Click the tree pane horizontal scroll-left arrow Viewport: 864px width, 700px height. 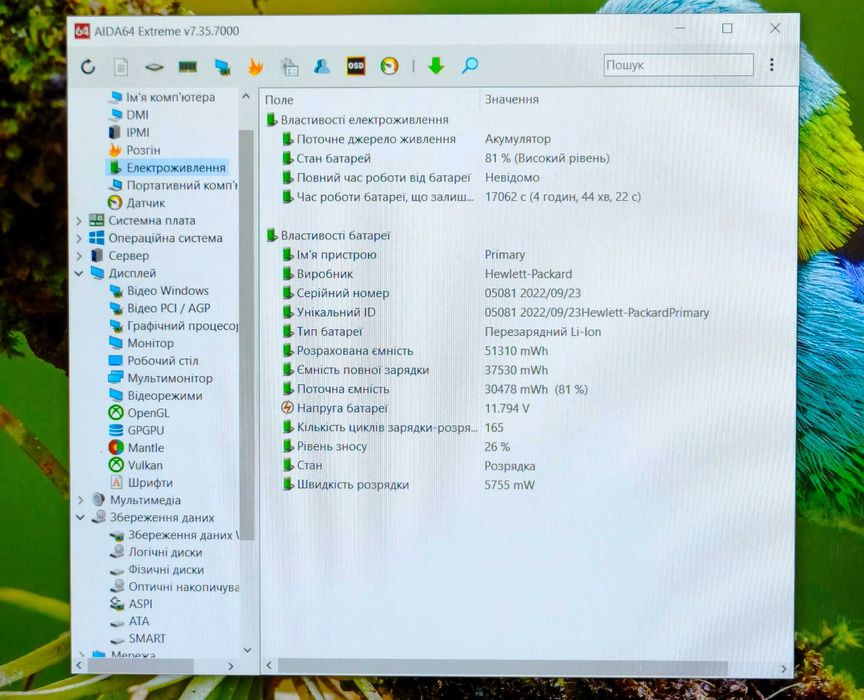click(79, 666)
